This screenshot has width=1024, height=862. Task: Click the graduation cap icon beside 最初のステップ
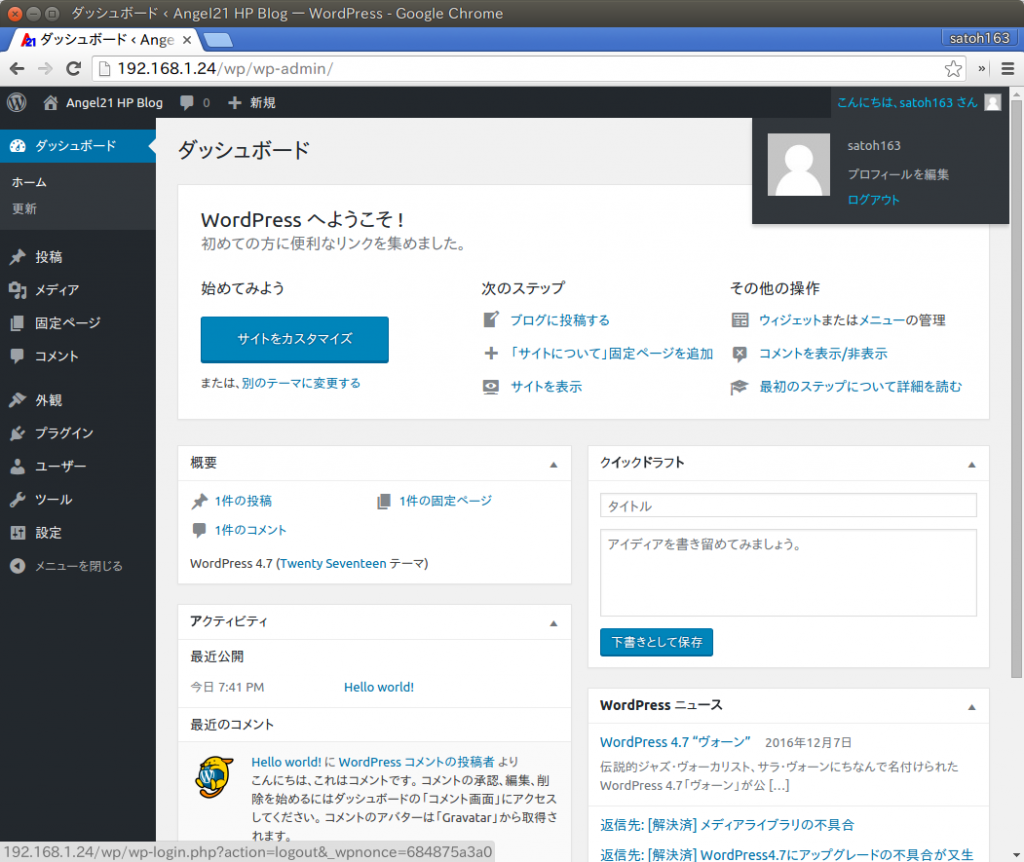point(739,387)
